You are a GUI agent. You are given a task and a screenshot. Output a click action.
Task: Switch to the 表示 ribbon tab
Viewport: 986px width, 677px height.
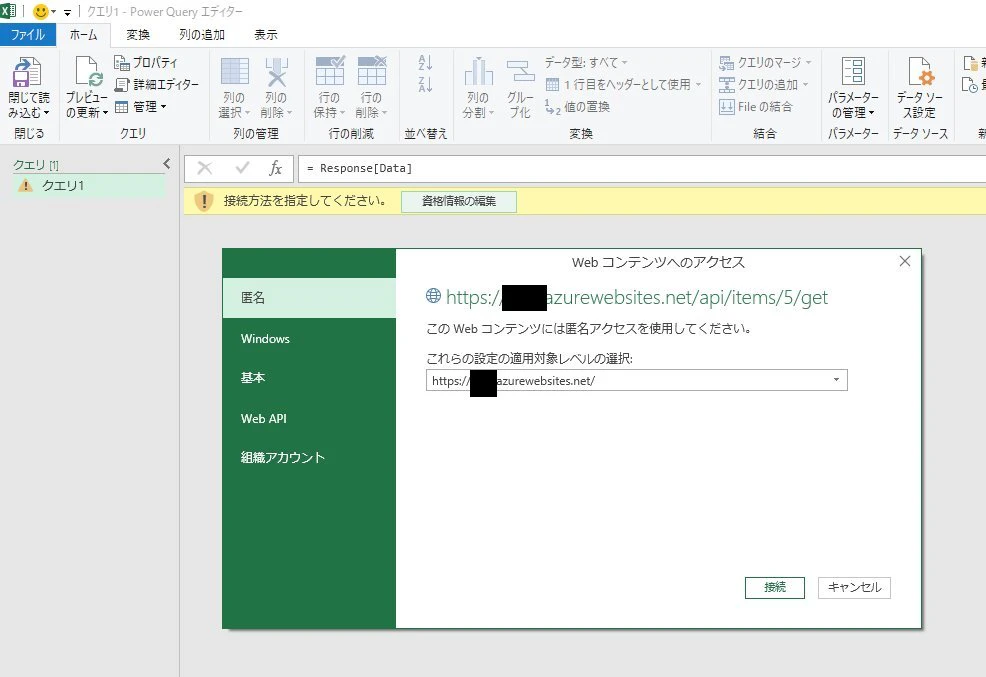click(265, 35)
